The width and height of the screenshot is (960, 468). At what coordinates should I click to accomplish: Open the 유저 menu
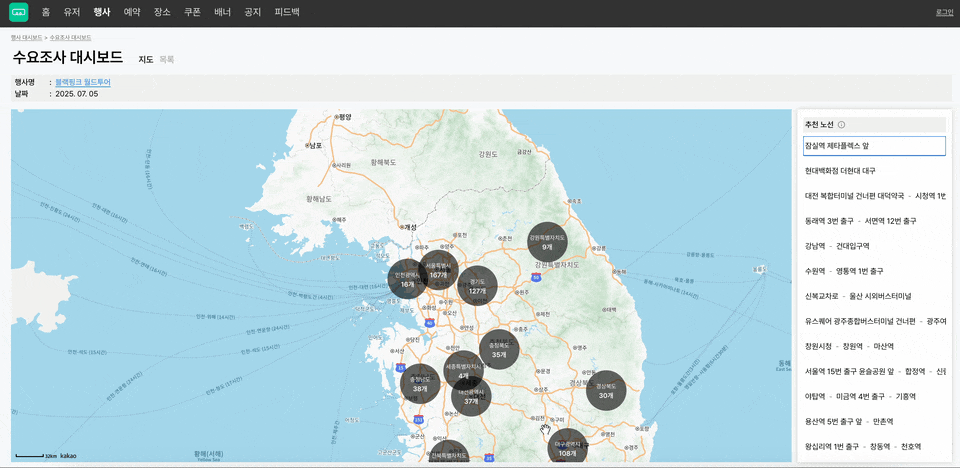click(72, 12)
